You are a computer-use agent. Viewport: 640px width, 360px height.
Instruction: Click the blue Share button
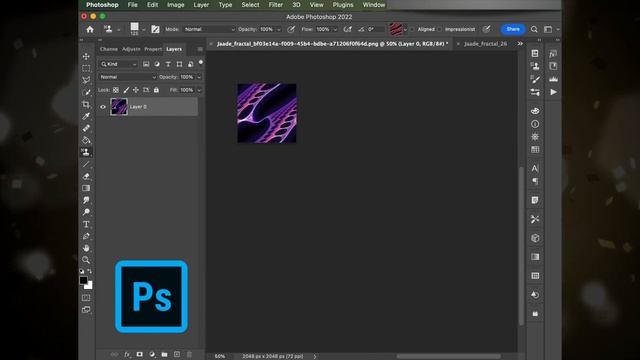tap(513, 29)
